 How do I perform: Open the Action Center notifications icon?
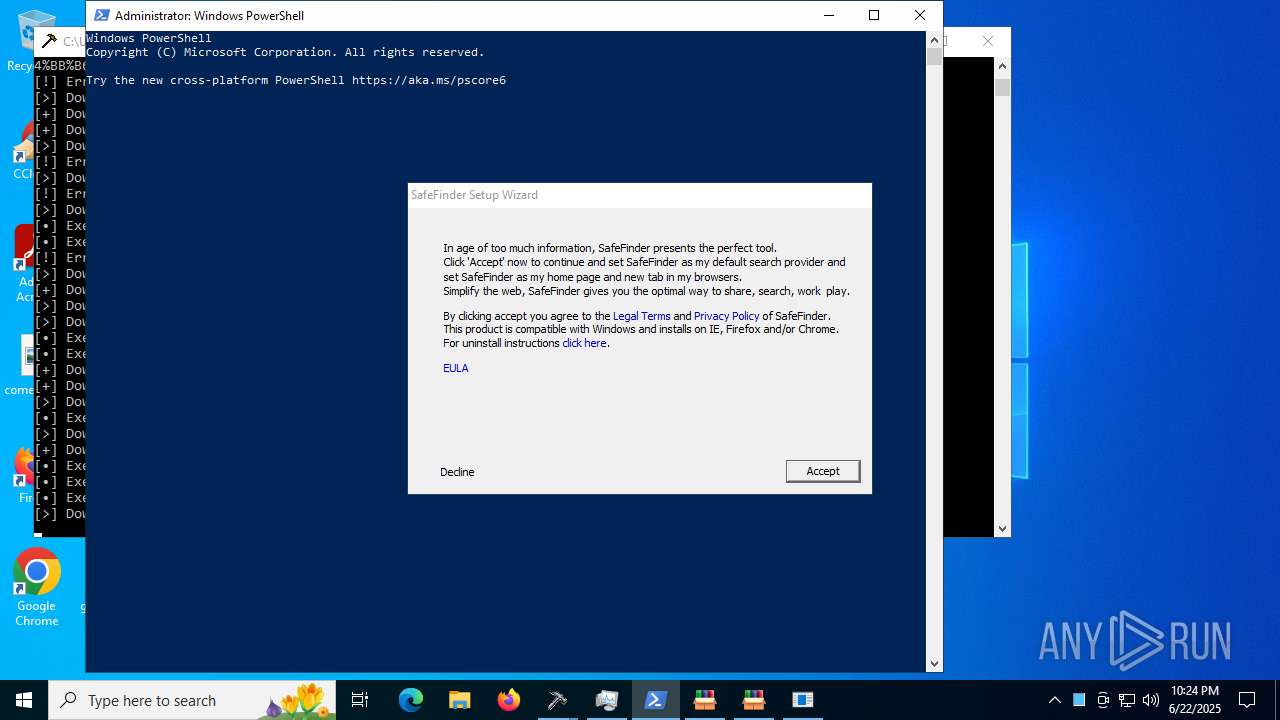[x=1247, y=700]
